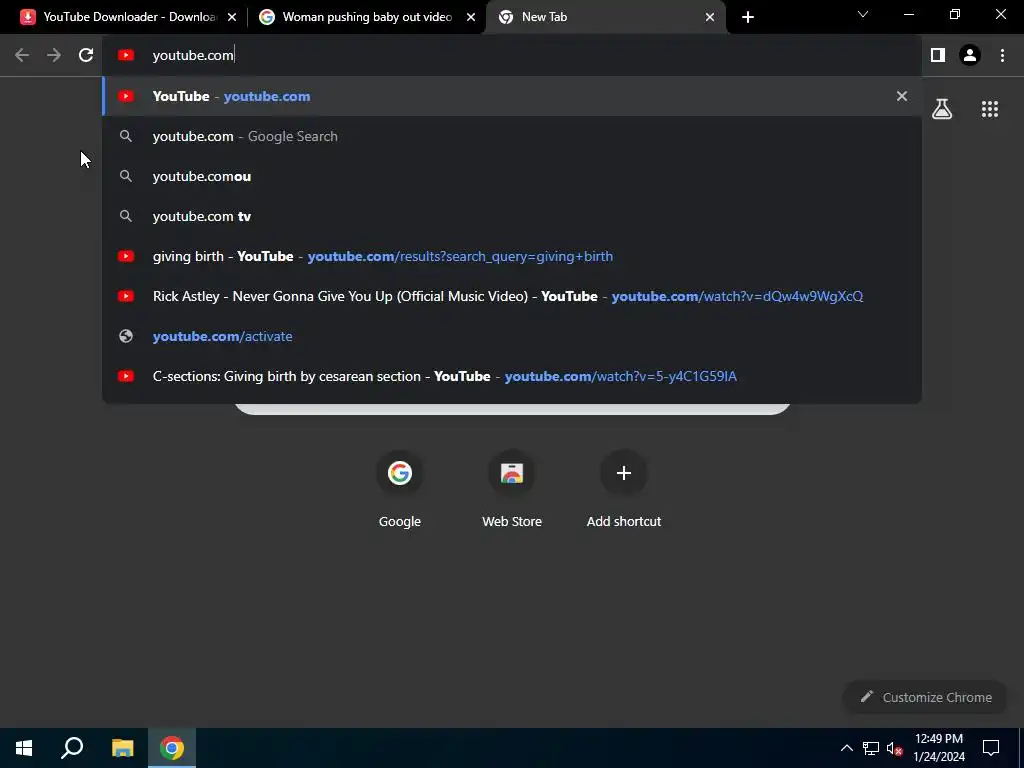Close the Woman pushing baby out tab

pyautogui.click(x=471, y=17)
